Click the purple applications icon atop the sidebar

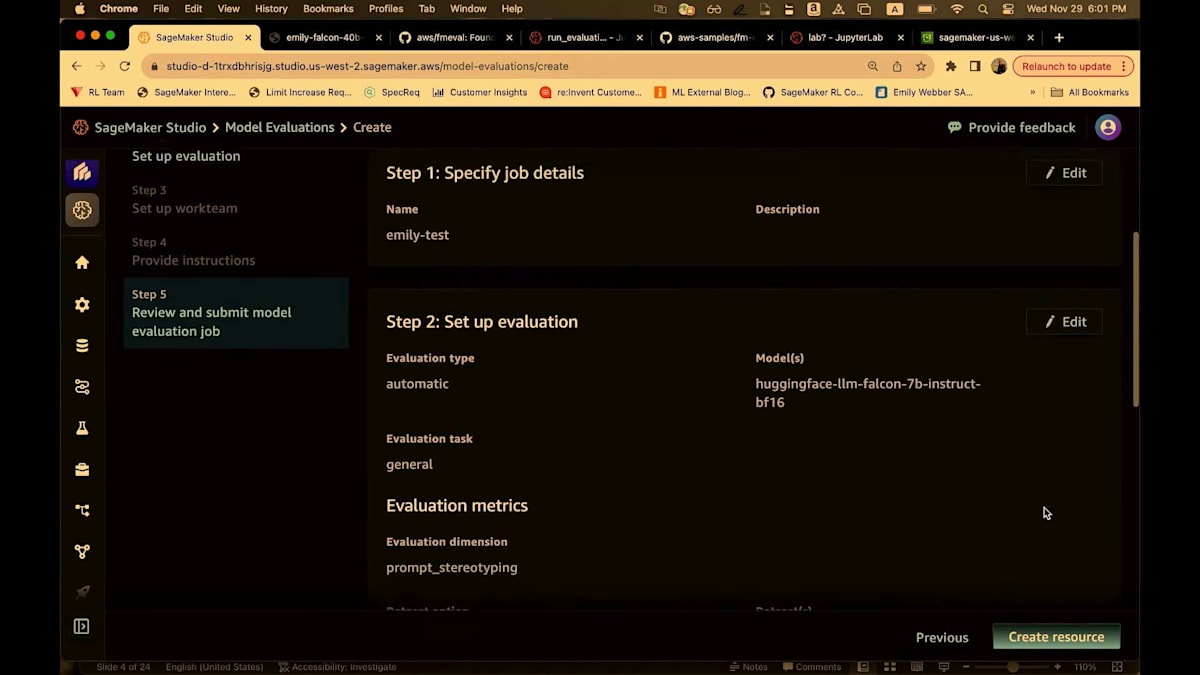(82, 172)
